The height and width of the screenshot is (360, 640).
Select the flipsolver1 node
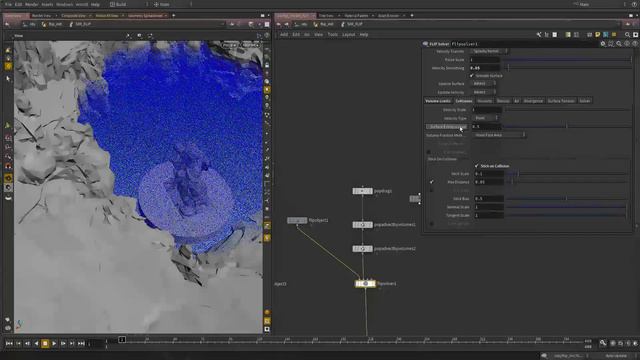tap(365, 283)
